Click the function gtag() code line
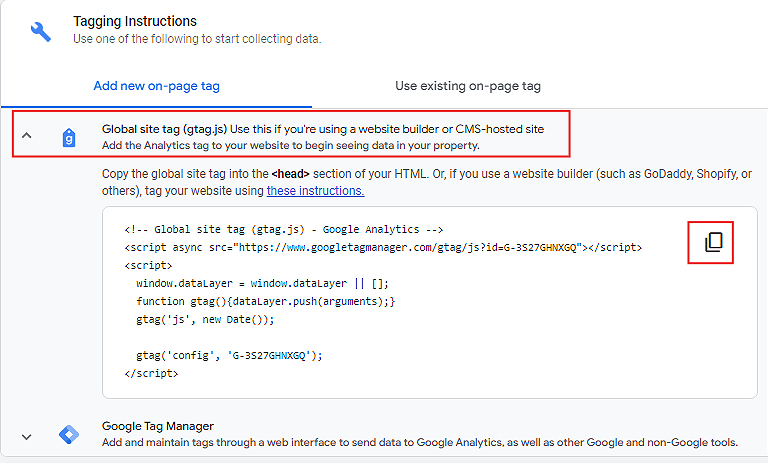This screenshot has width=768, height=463. coord(265,301)
